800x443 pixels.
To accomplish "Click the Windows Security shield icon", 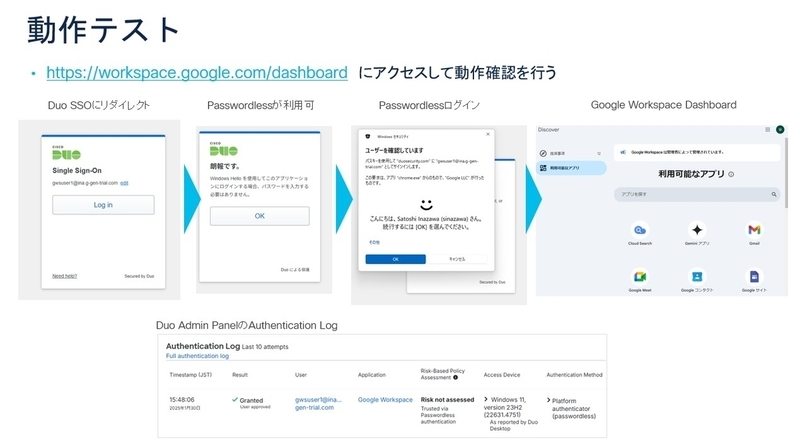I will click(x=367, y=137).
